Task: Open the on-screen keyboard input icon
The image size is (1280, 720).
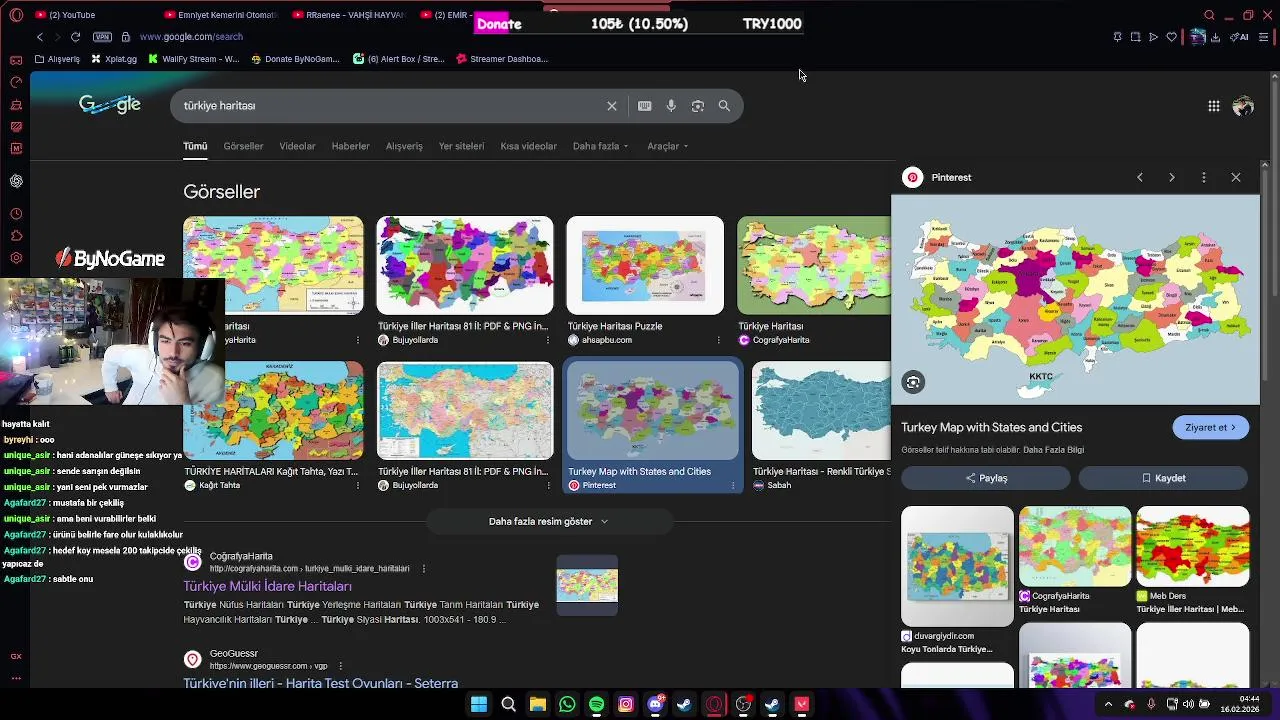Action: click(645, 106)
